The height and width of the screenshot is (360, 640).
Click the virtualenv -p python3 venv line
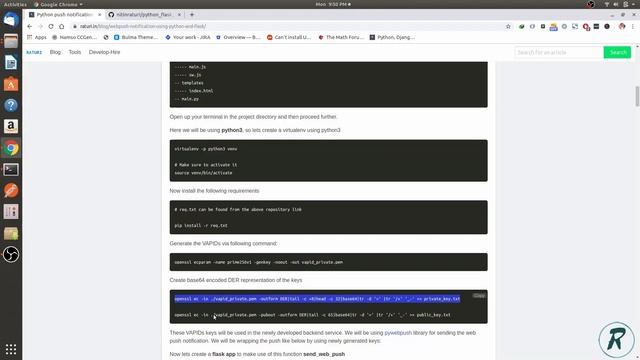(206, 149)
